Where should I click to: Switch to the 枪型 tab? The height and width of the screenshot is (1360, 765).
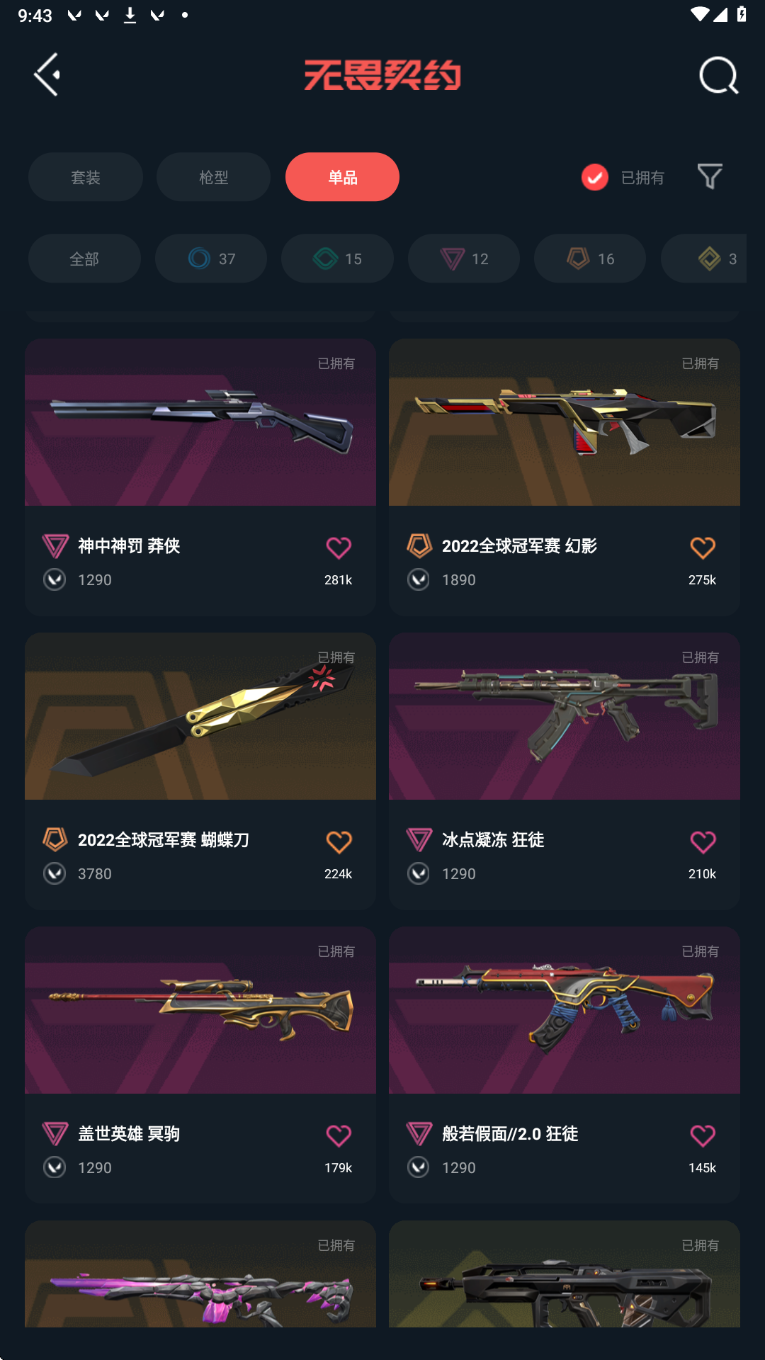click(213, 177)
